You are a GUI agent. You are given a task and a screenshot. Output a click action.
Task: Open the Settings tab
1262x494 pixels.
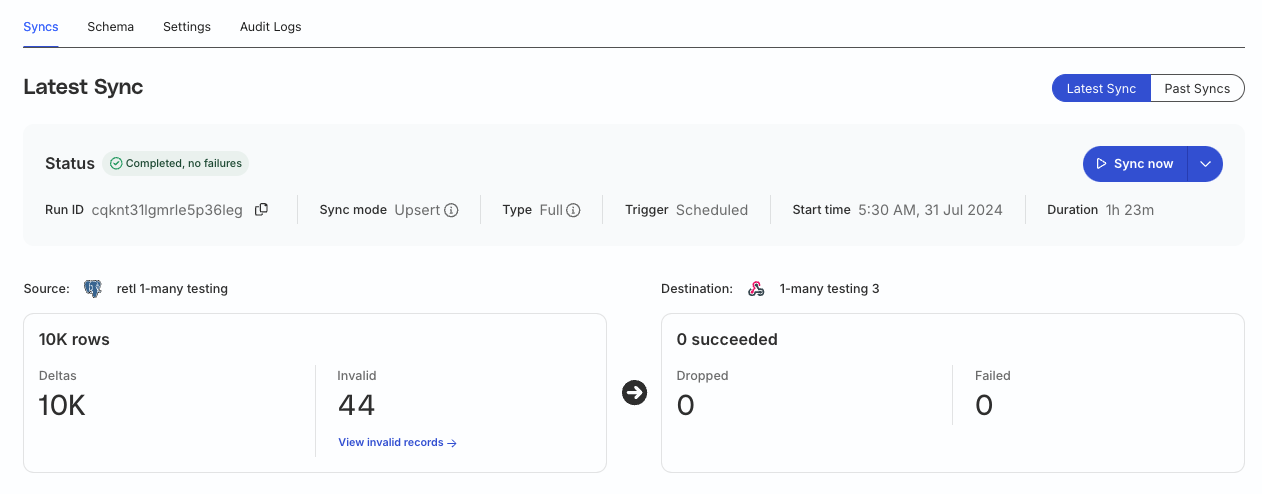tap(187, 27)
